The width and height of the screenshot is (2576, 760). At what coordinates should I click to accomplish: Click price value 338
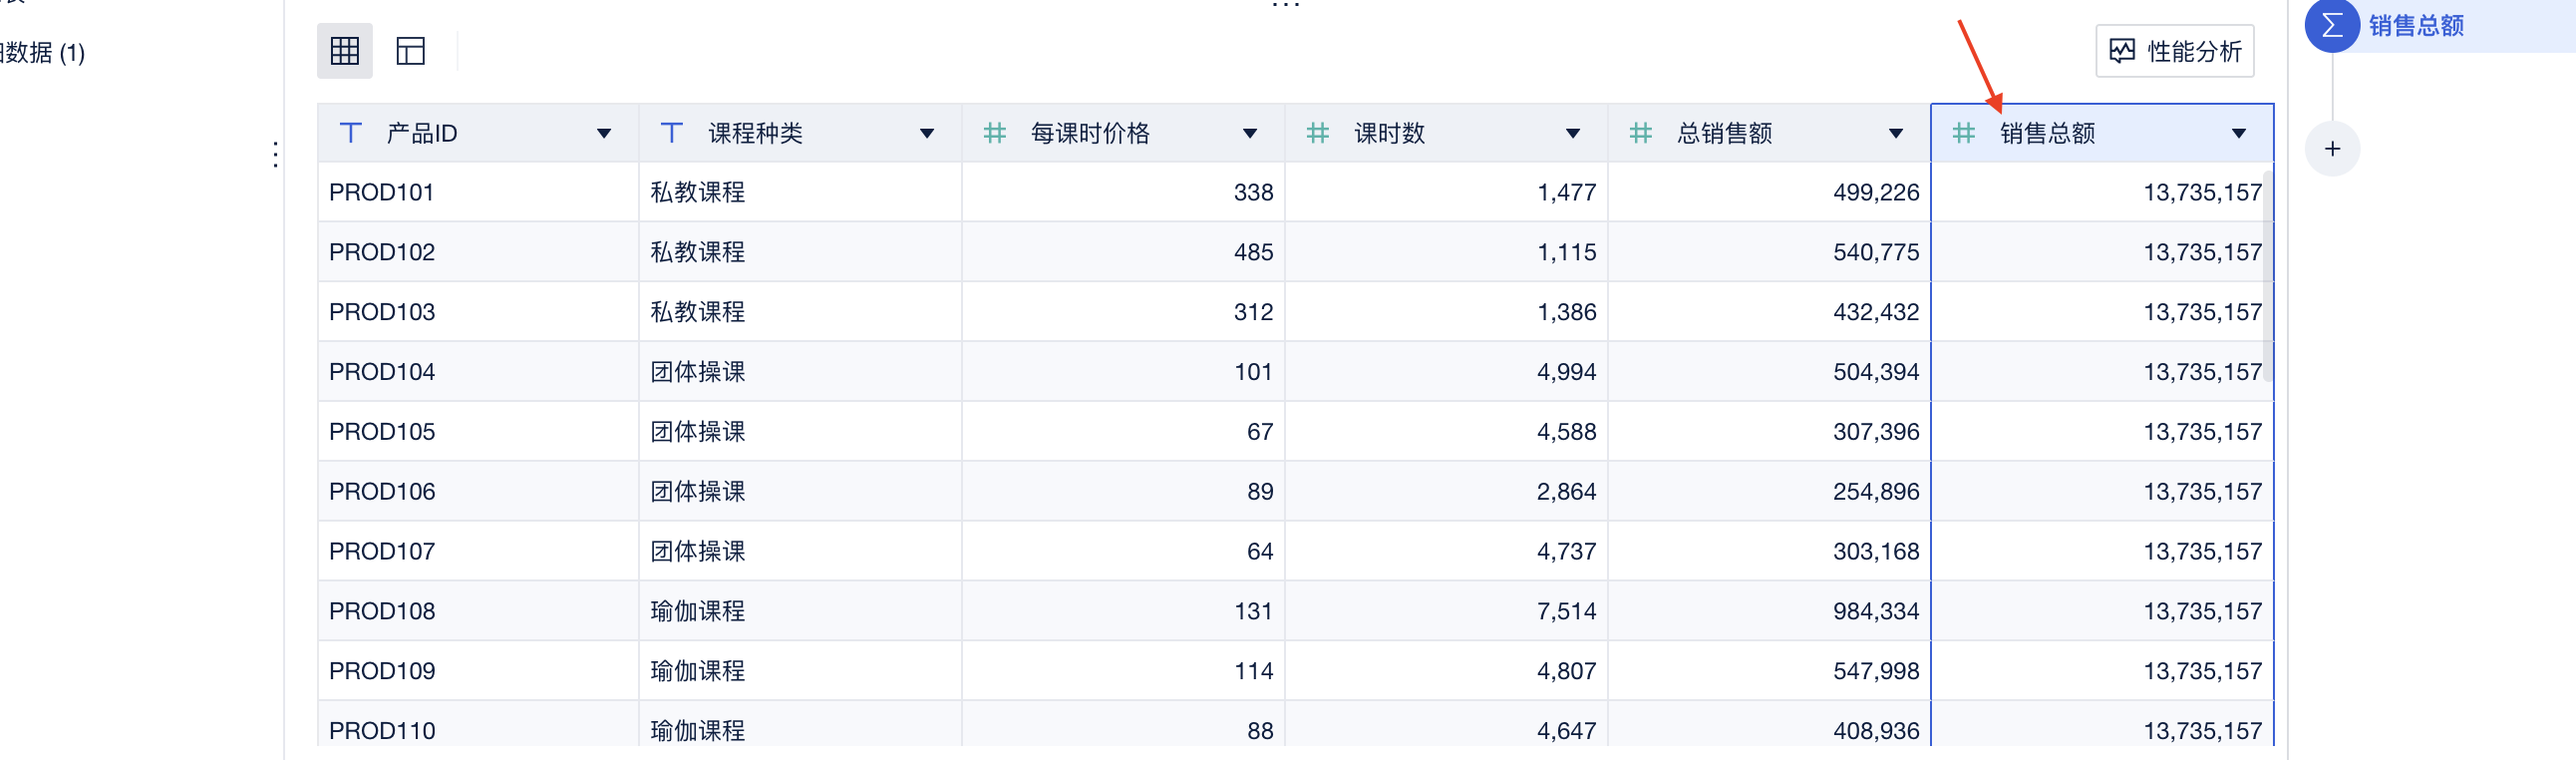click(1253, 192)
